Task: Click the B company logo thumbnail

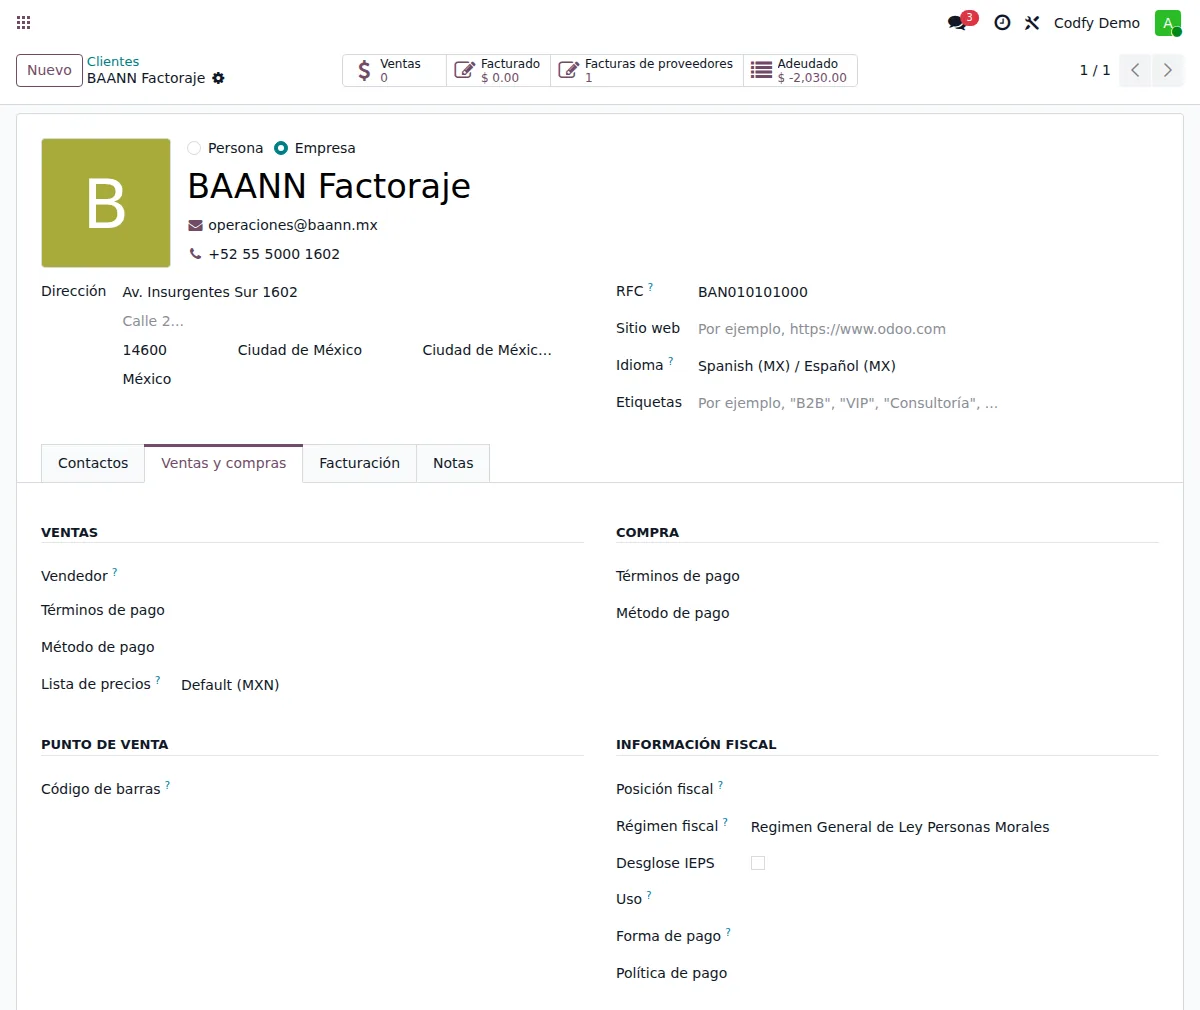Action: coord(106,203)
